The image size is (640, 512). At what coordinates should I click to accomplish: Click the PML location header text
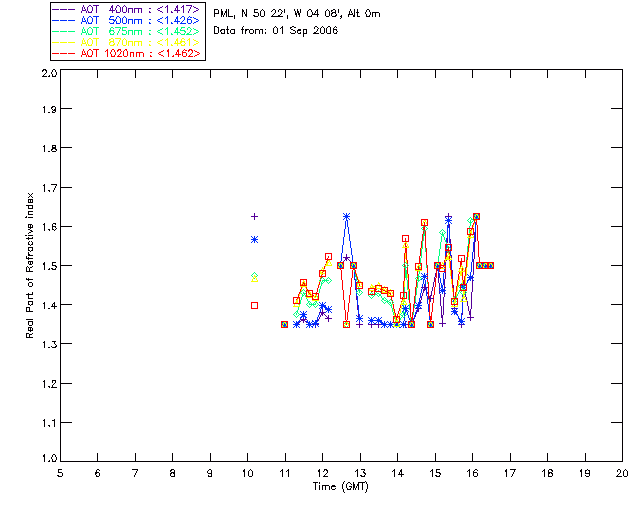297,14
